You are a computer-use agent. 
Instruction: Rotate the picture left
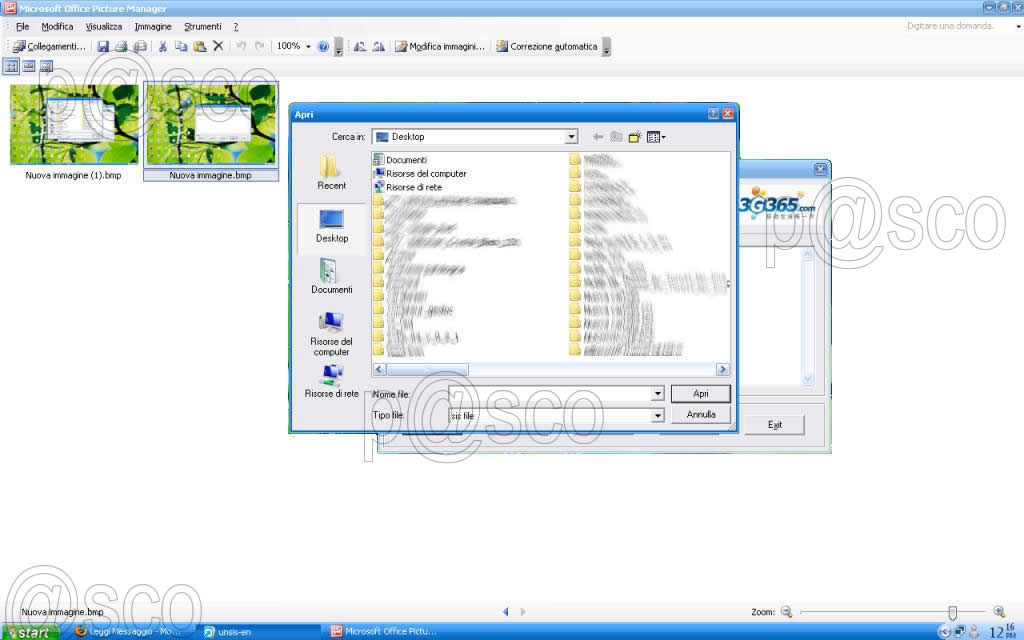click(x=359, y=46)
